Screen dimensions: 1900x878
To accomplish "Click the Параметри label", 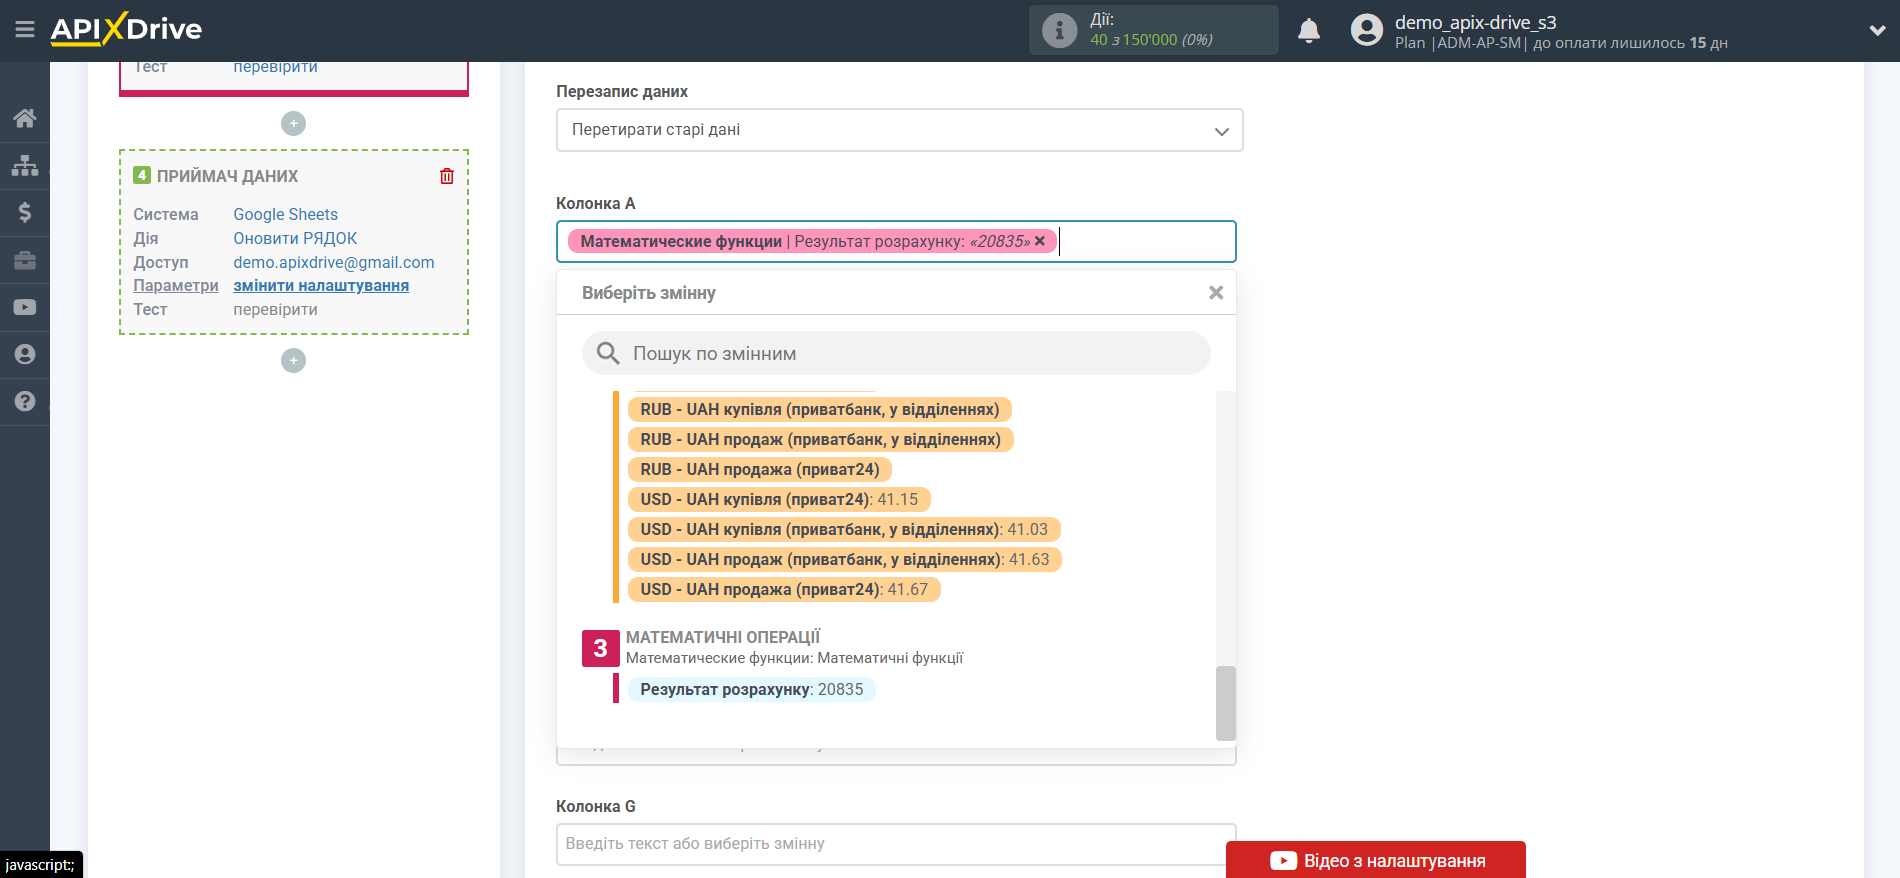I will click(176, 285).
